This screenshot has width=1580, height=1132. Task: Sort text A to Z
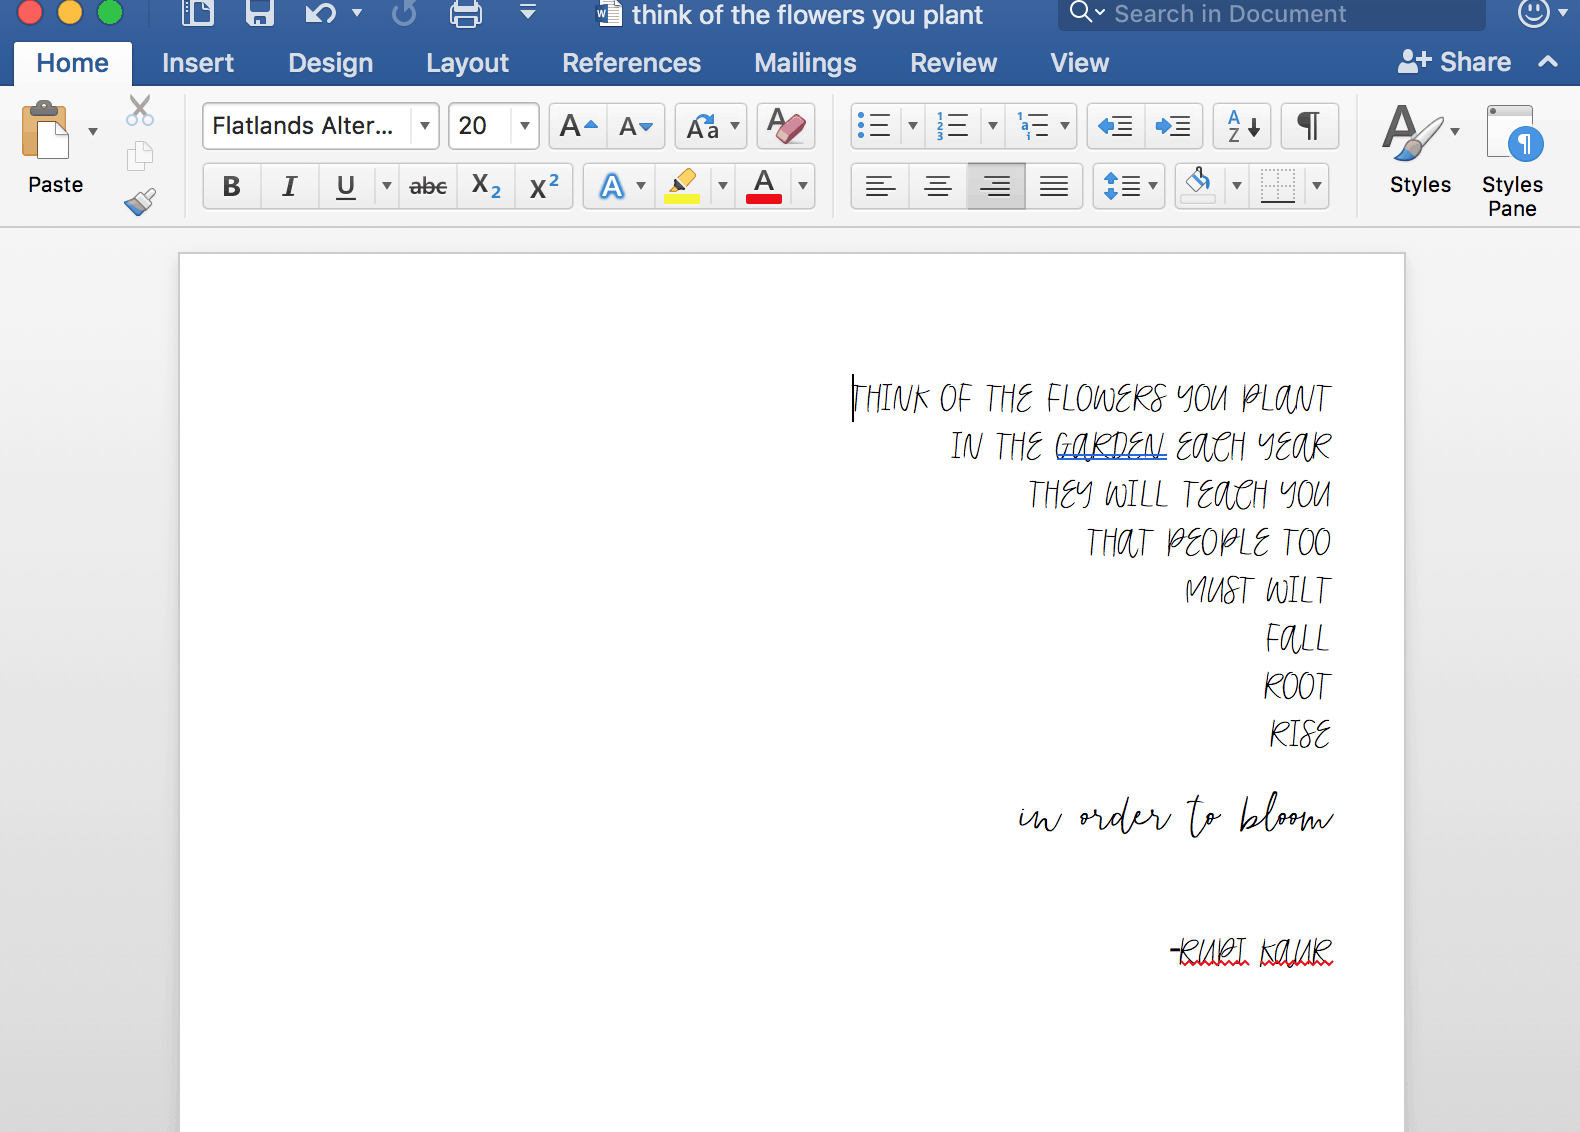click(1242, 126)
